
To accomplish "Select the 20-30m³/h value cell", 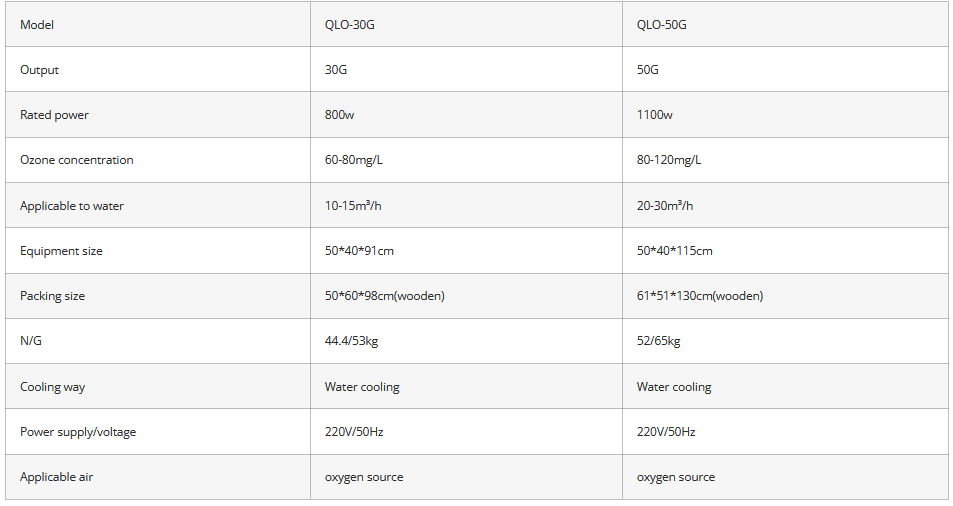I will pos(665,206).
